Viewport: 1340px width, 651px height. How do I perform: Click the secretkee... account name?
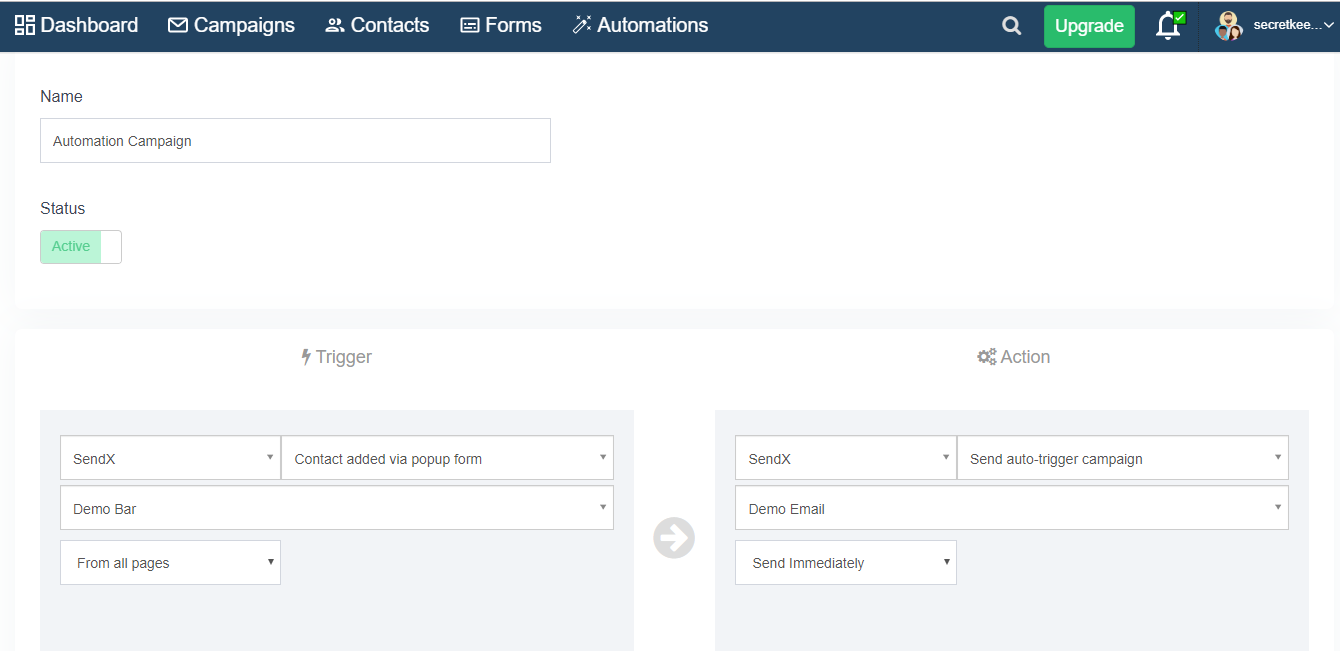[x=1287, y=26]
